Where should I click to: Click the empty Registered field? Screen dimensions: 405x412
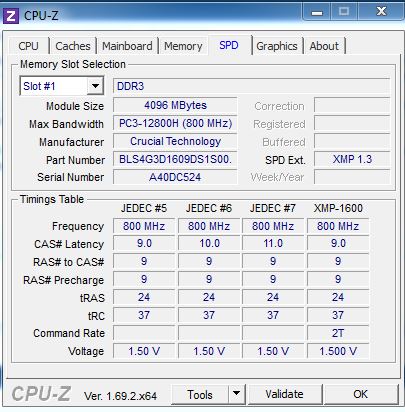(352, 123)
